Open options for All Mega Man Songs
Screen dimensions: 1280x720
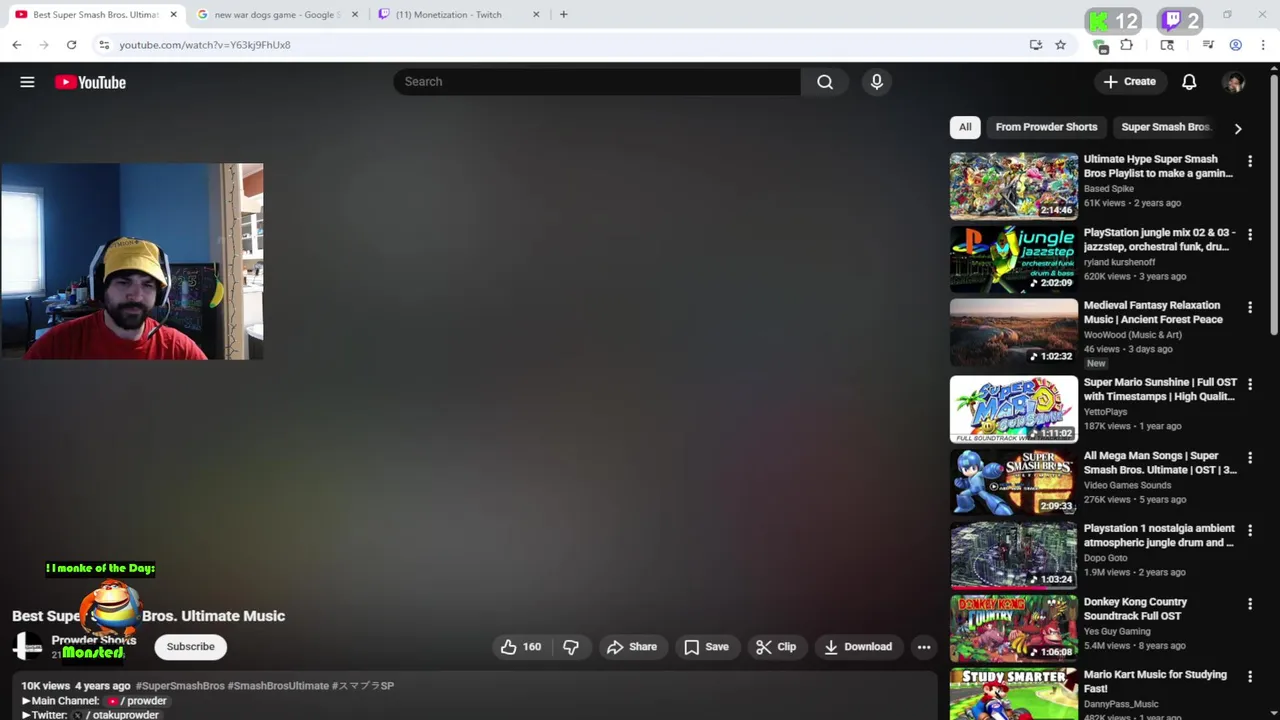pos(1250,457)
